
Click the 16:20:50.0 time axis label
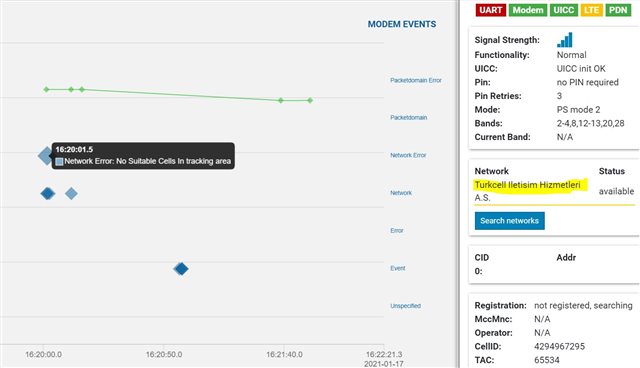click(164, 354)
